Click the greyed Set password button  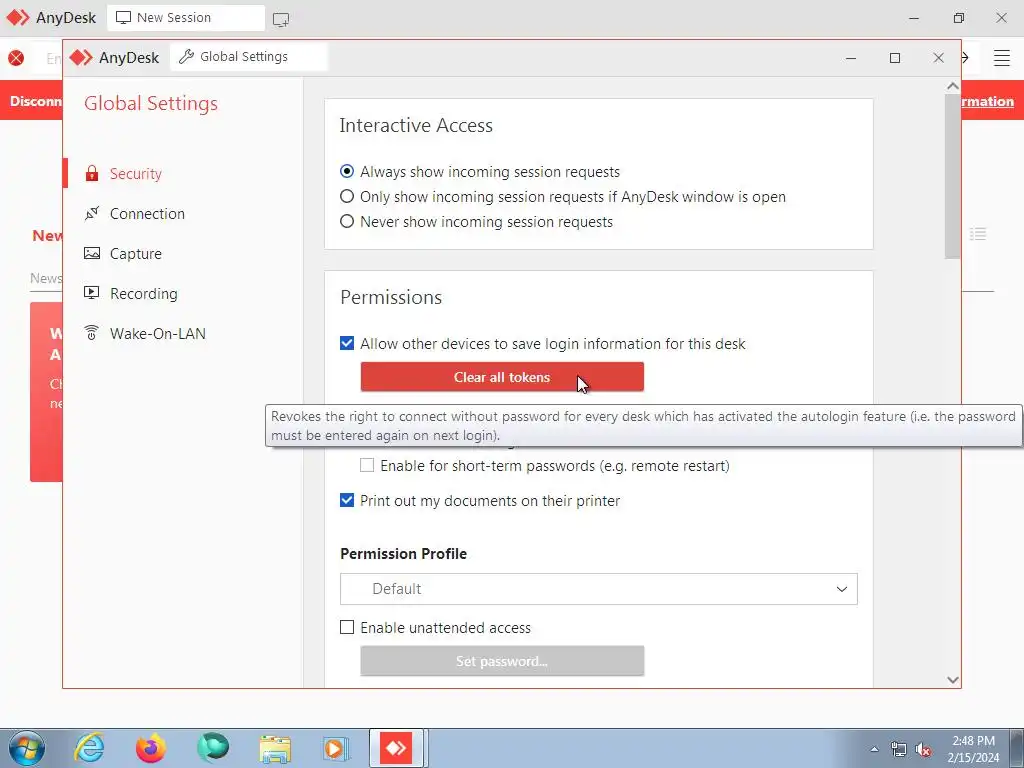coord(502,661)
